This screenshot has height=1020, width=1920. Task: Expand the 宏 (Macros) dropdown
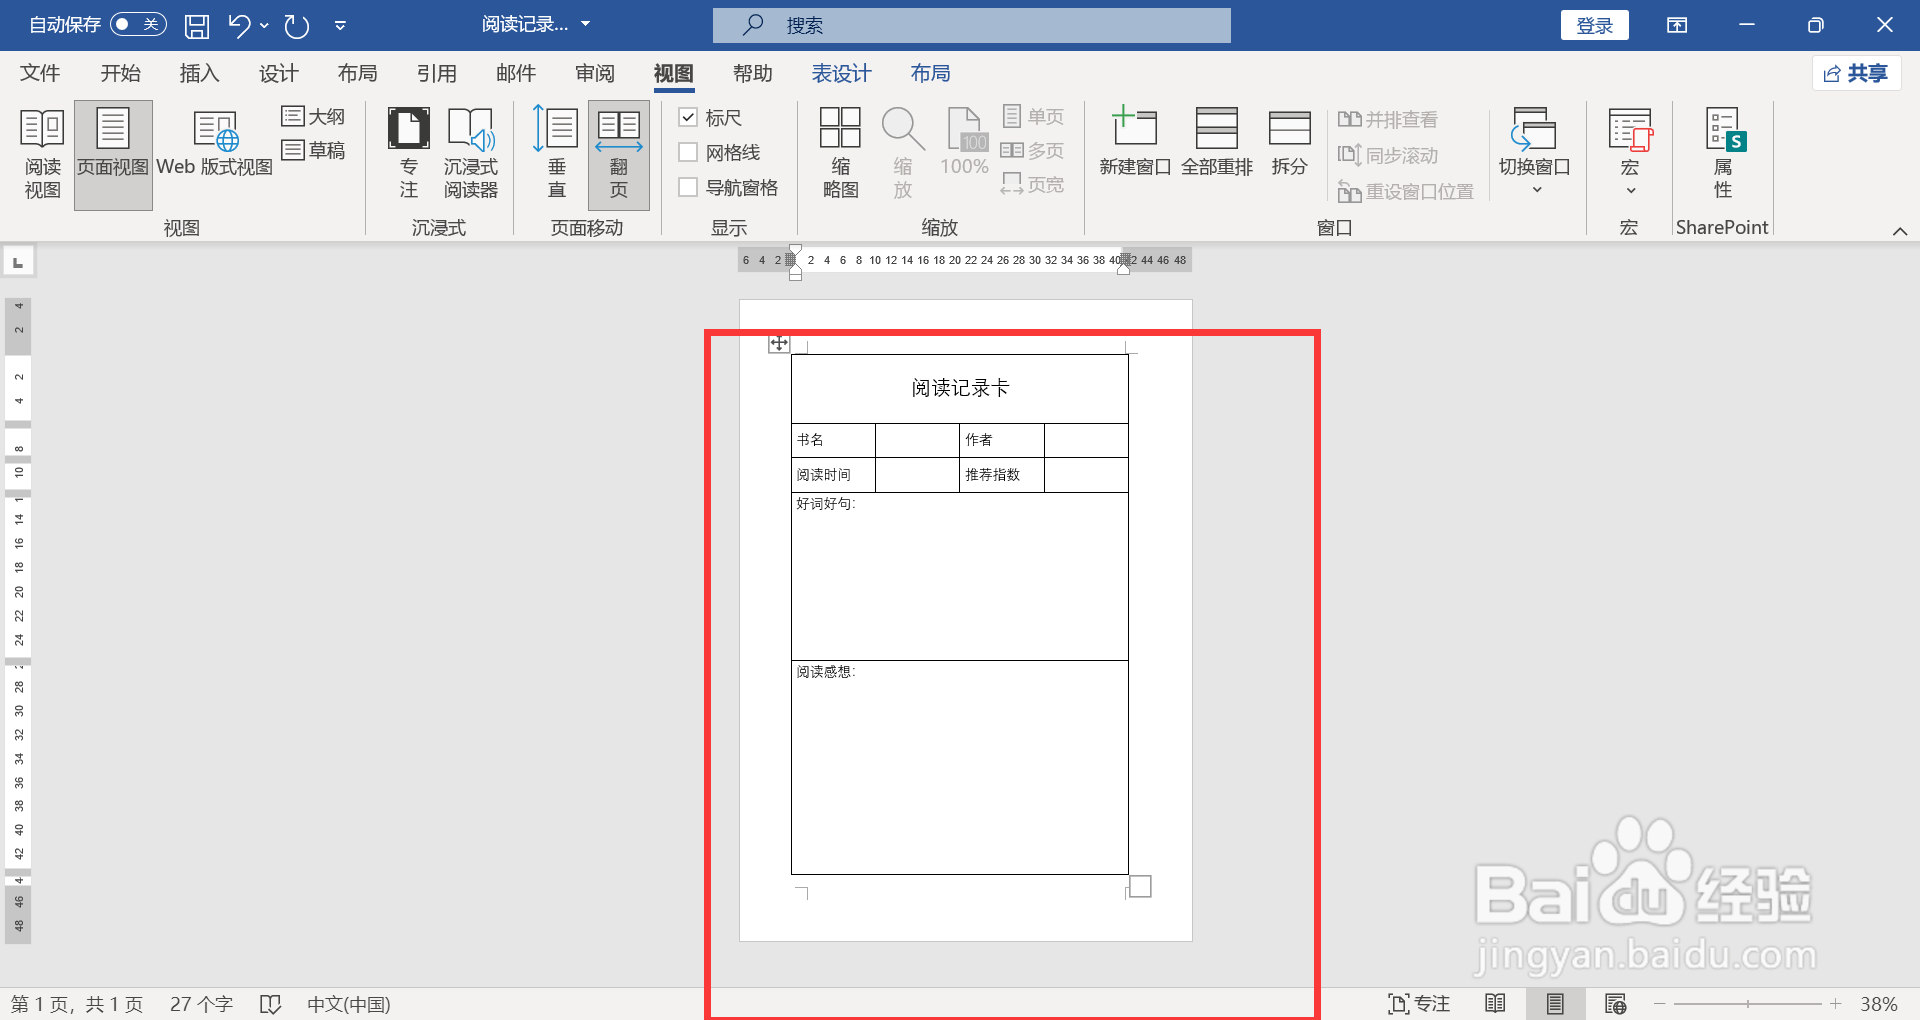[x=1629, y=188]
